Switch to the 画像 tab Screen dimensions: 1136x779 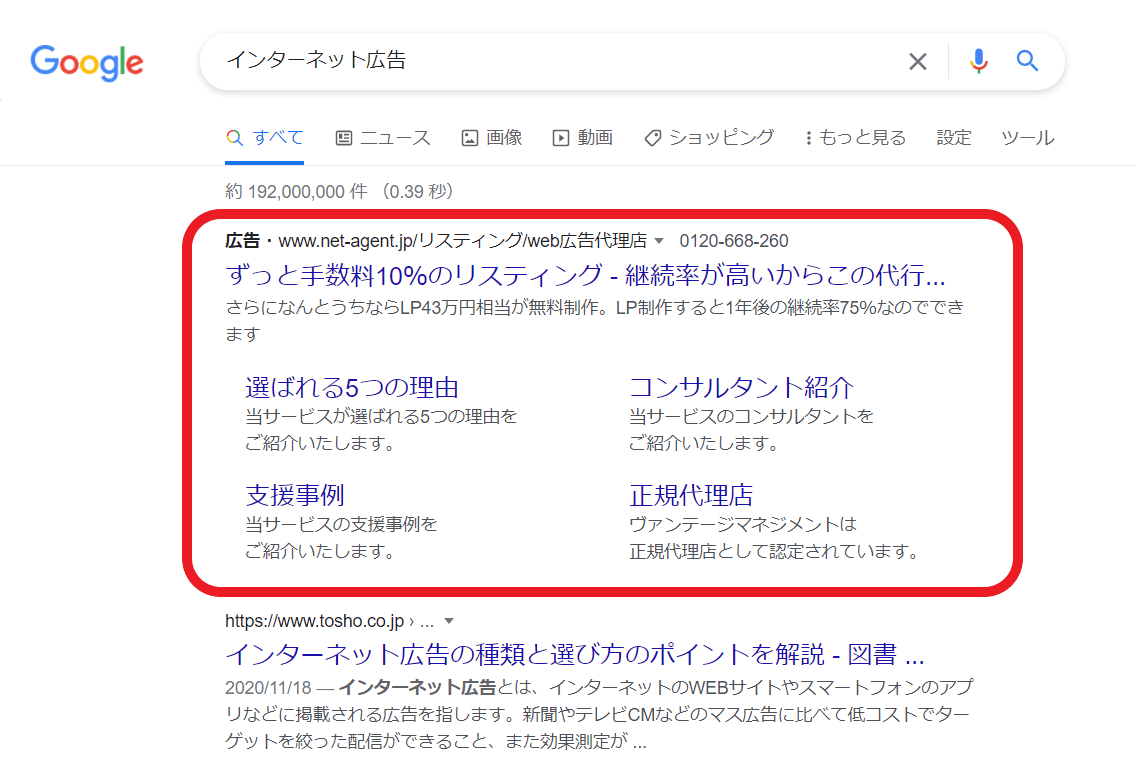point(492,138)
